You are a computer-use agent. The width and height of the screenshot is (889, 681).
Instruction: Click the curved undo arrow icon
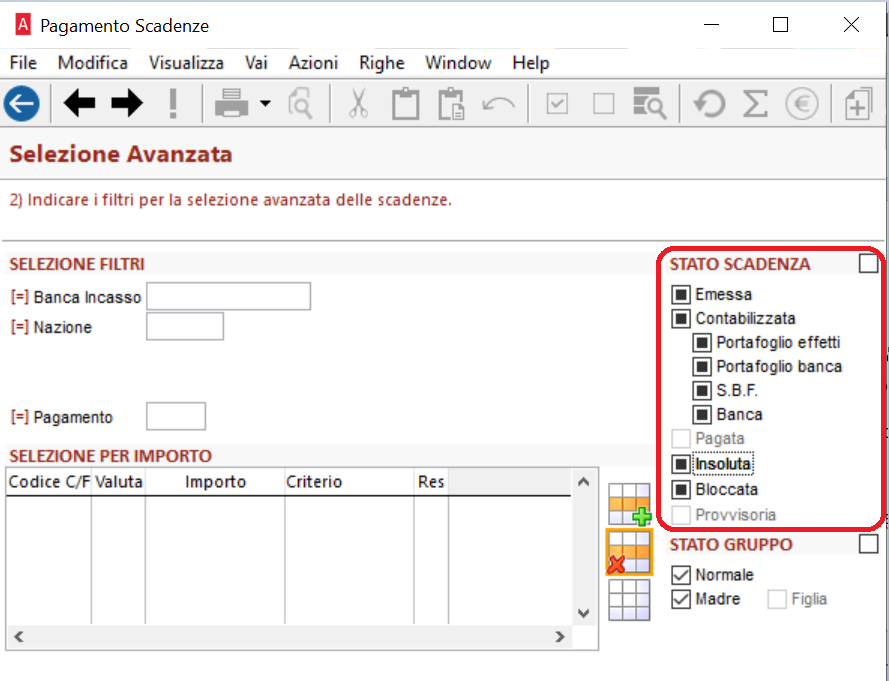tap(498, 105)
